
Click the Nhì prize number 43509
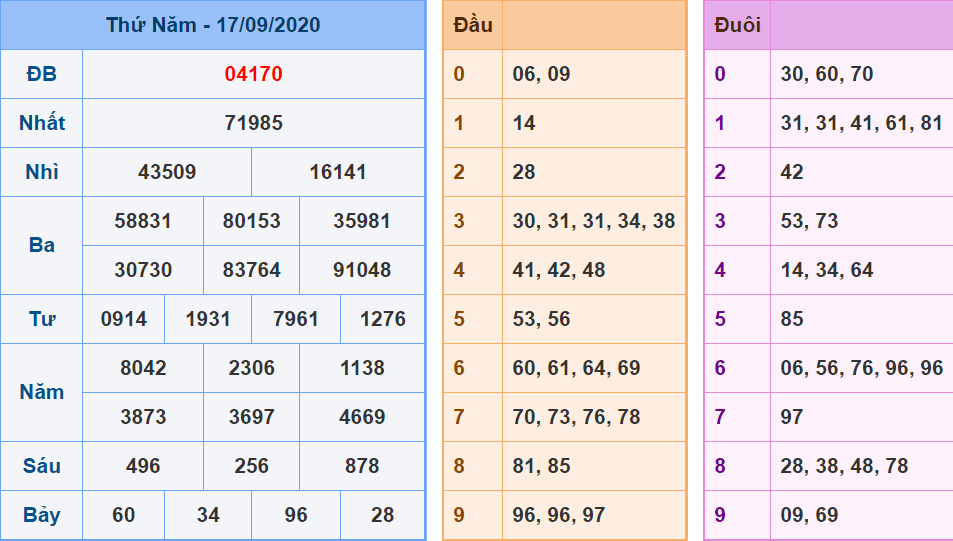167,172
